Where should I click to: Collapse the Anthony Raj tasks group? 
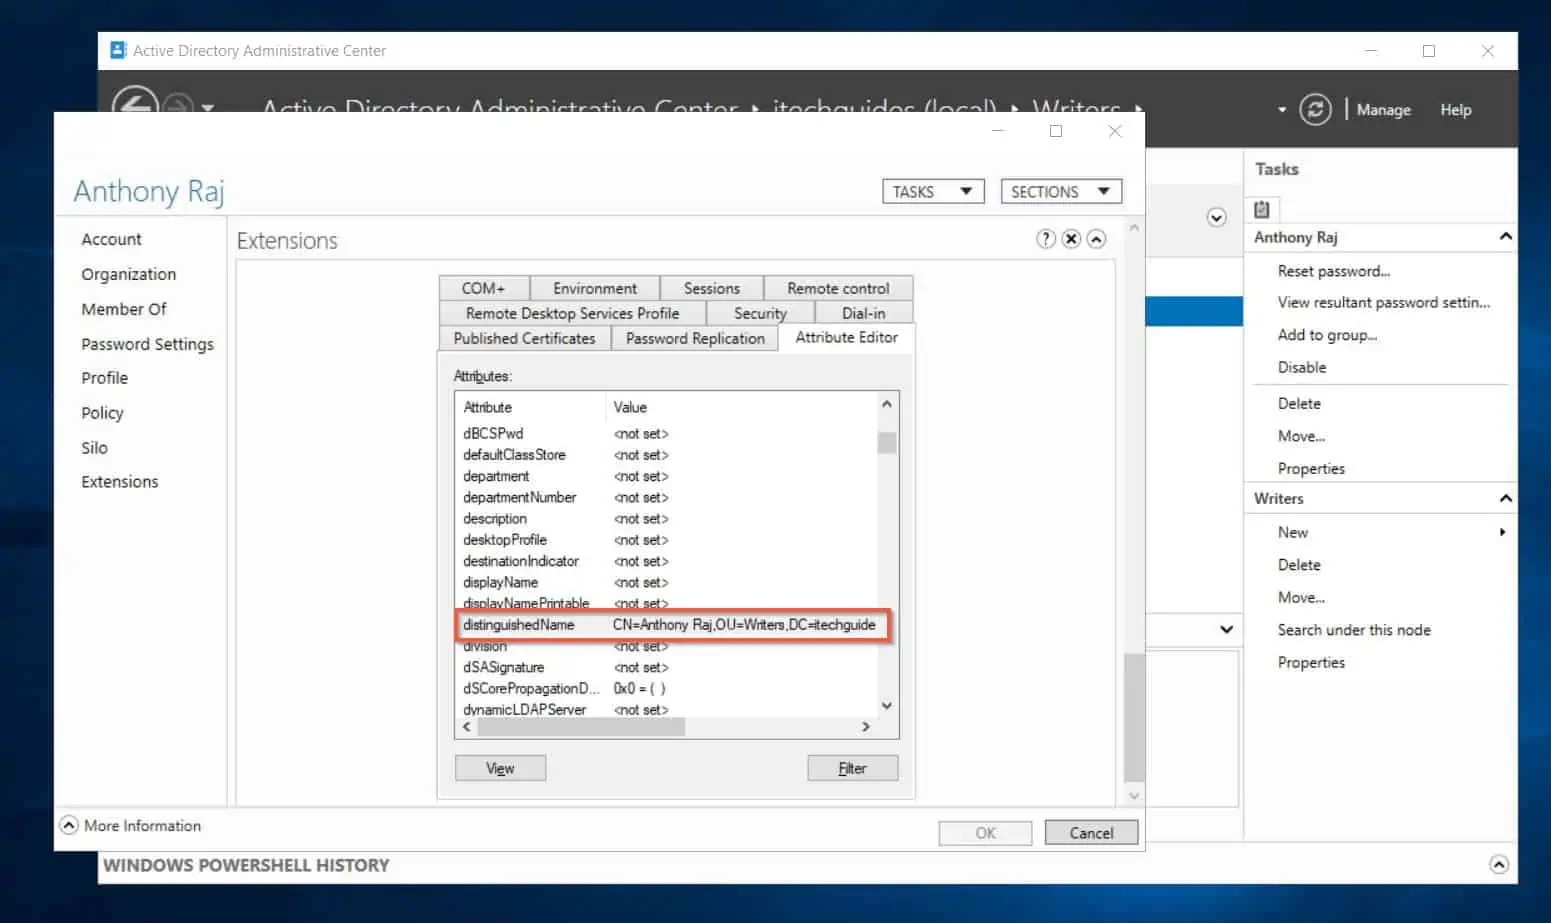(x=1505, y=237)
